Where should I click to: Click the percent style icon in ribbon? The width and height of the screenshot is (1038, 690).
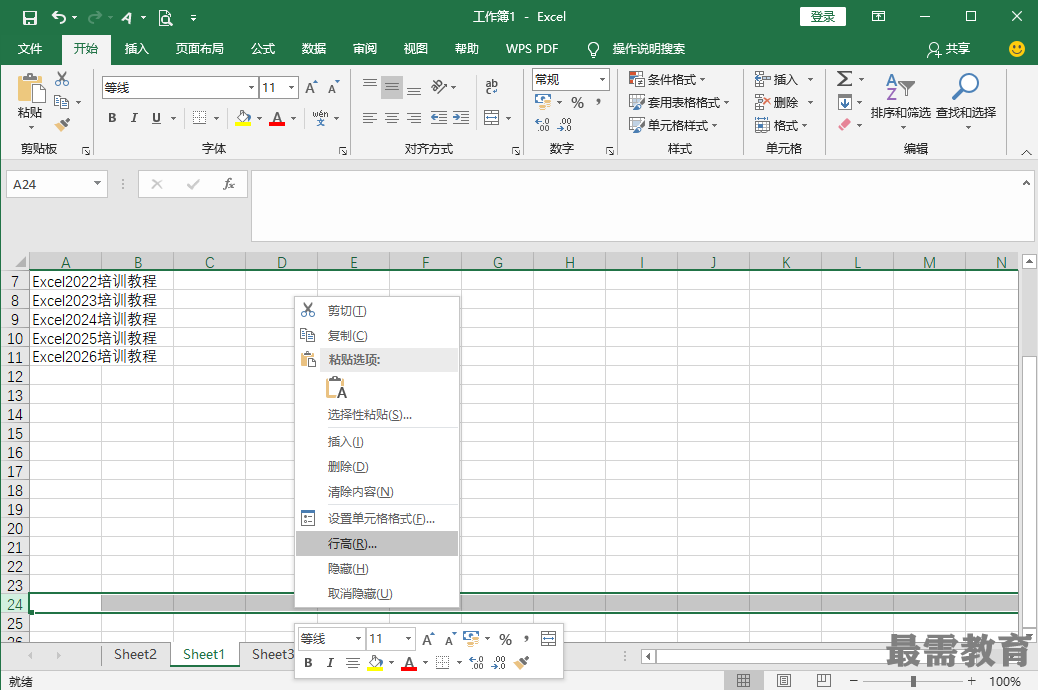point(577,103)
